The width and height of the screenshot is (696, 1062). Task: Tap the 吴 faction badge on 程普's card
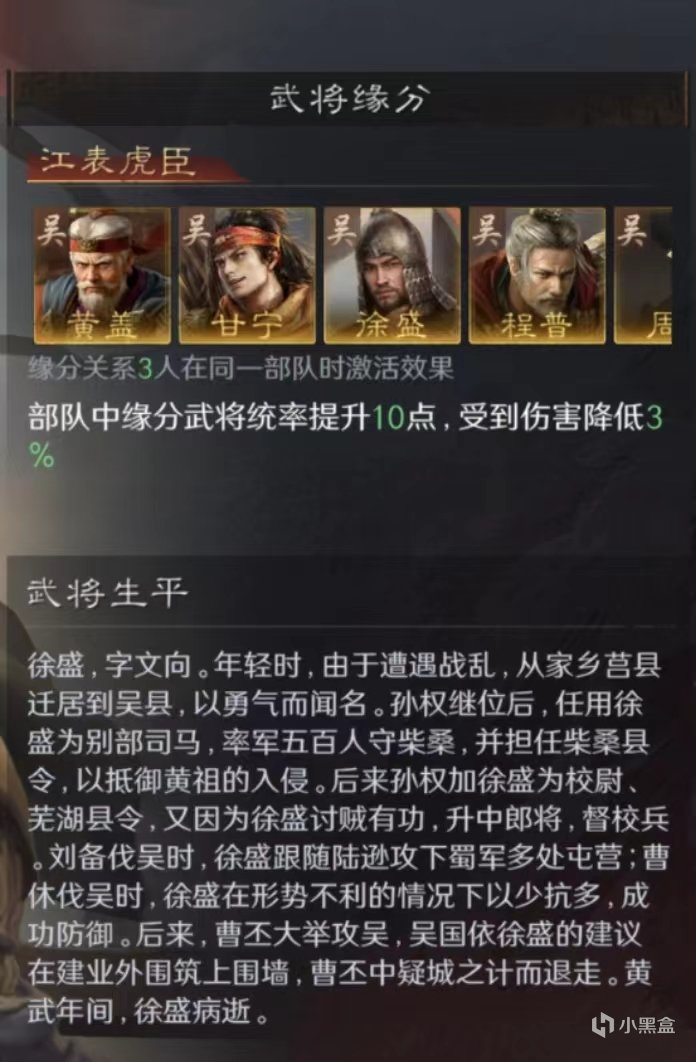point(487,229)
